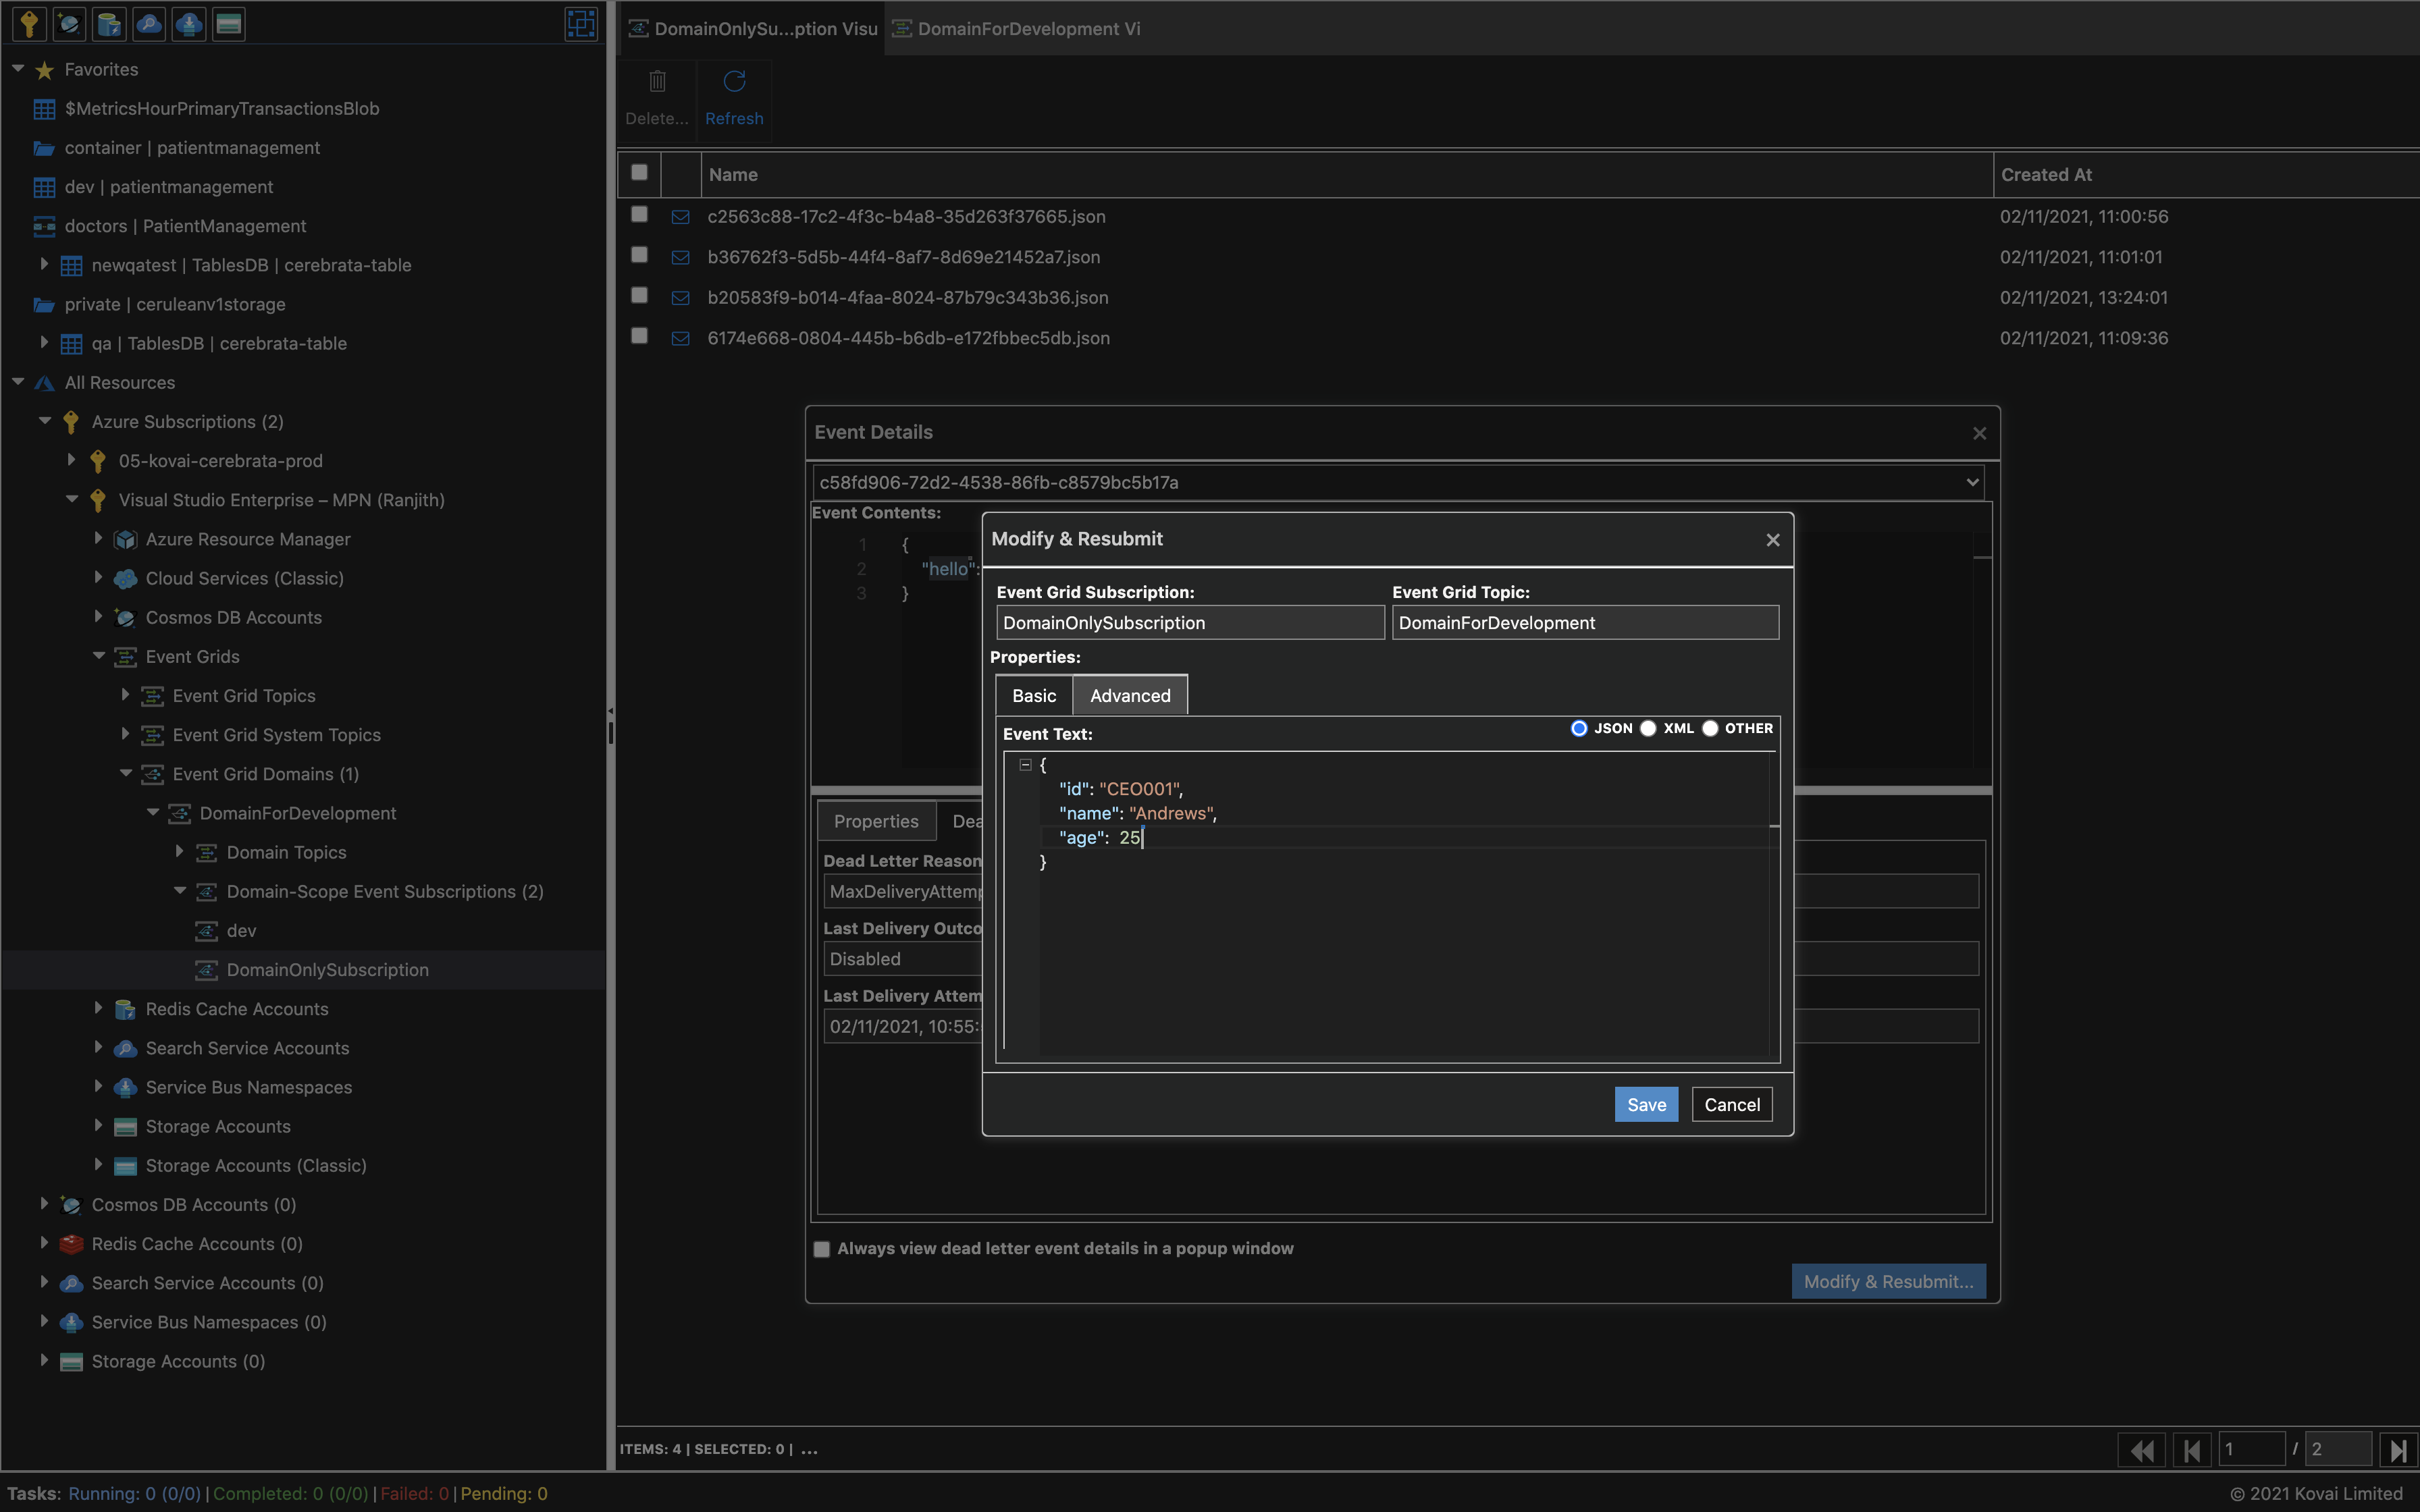Collapse the Visual Studio Enterprise subscription
The image size is (2420, 1512).
(71, 499)
